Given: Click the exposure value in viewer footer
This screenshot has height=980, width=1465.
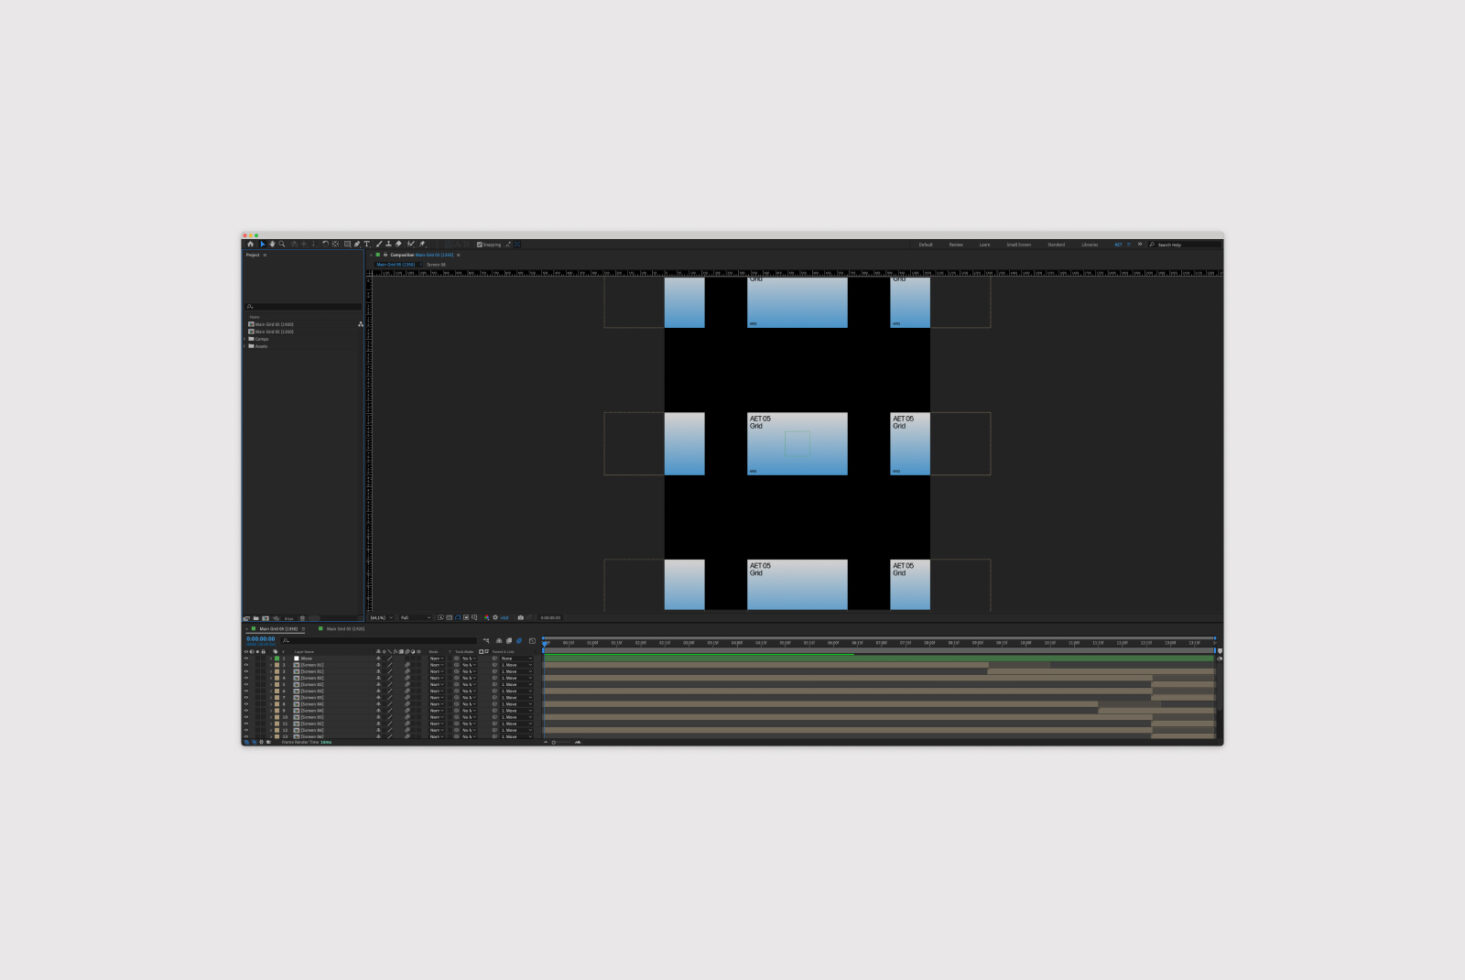Looking at the screenshot, I should [x=504, y=618].
